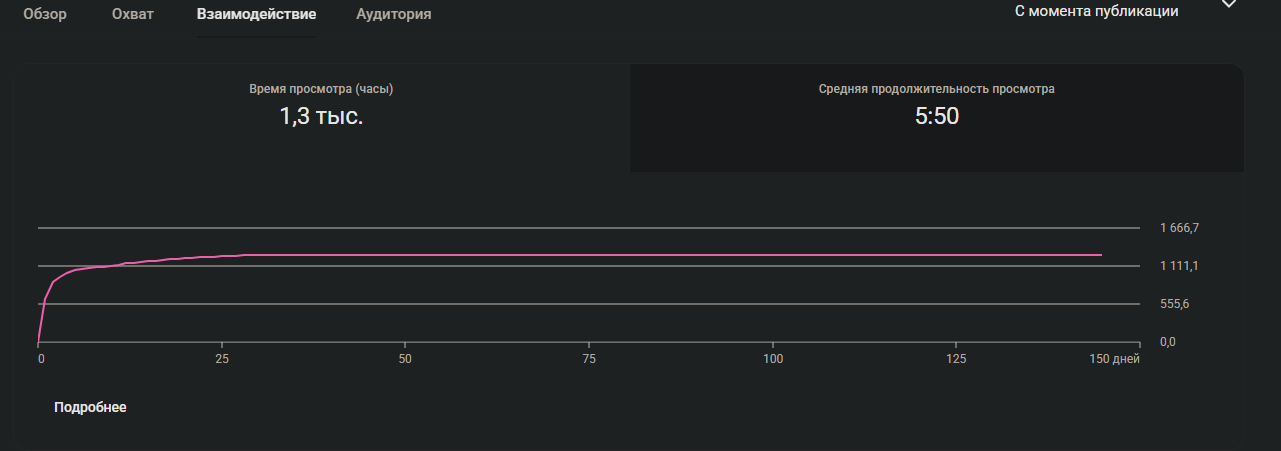
Task: Click the 555,6 value on vertical axis
Action: coord(1174,304)
